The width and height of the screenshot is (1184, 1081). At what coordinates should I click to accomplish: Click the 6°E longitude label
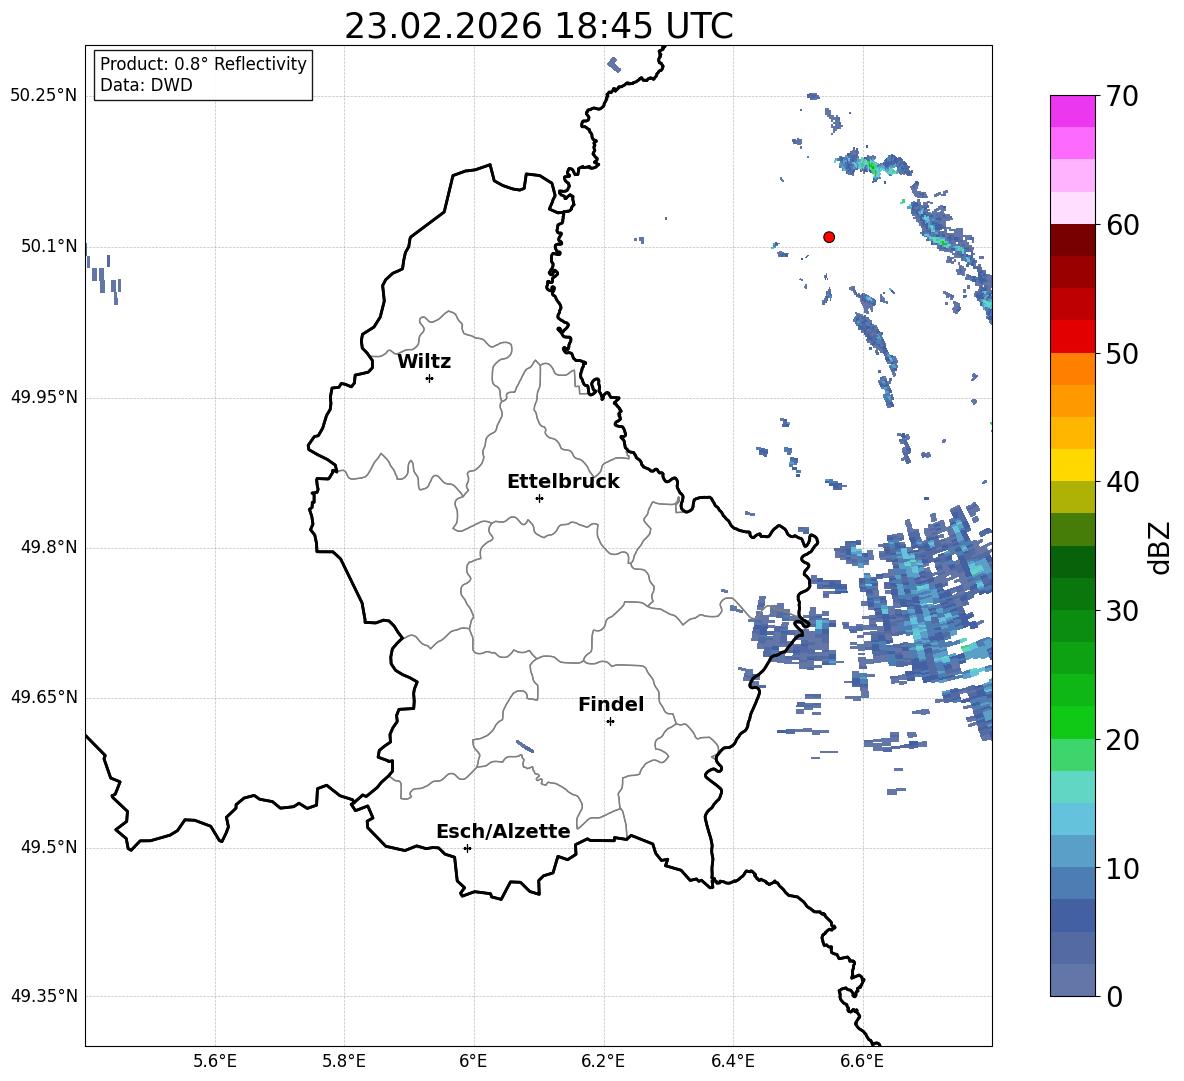(473, 1061)
